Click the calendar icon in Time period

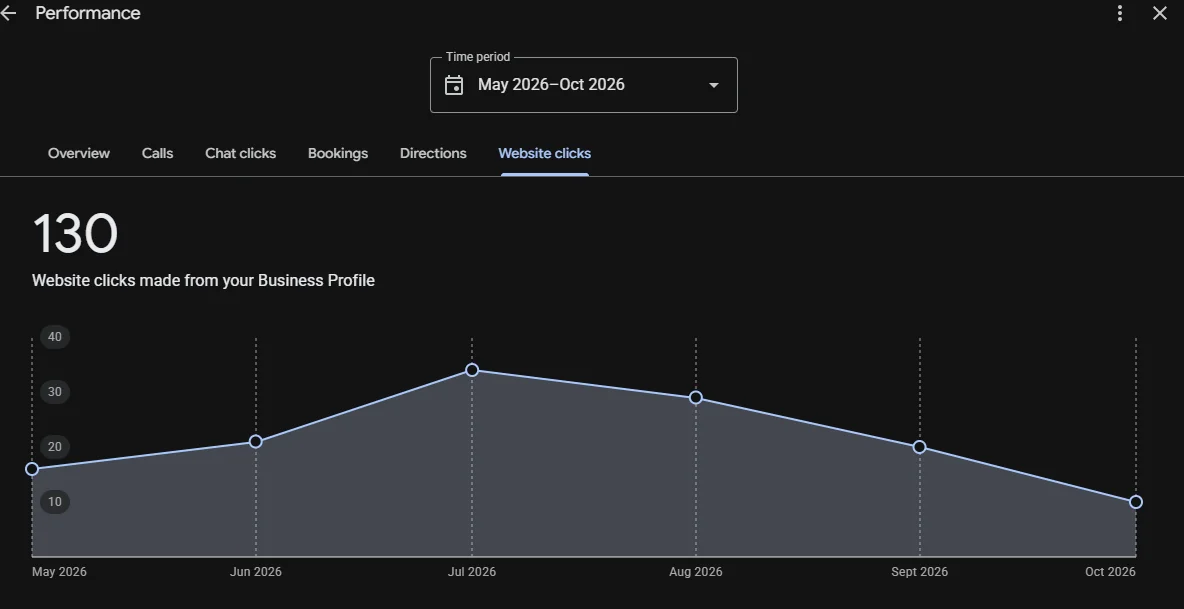coord(454,85)
